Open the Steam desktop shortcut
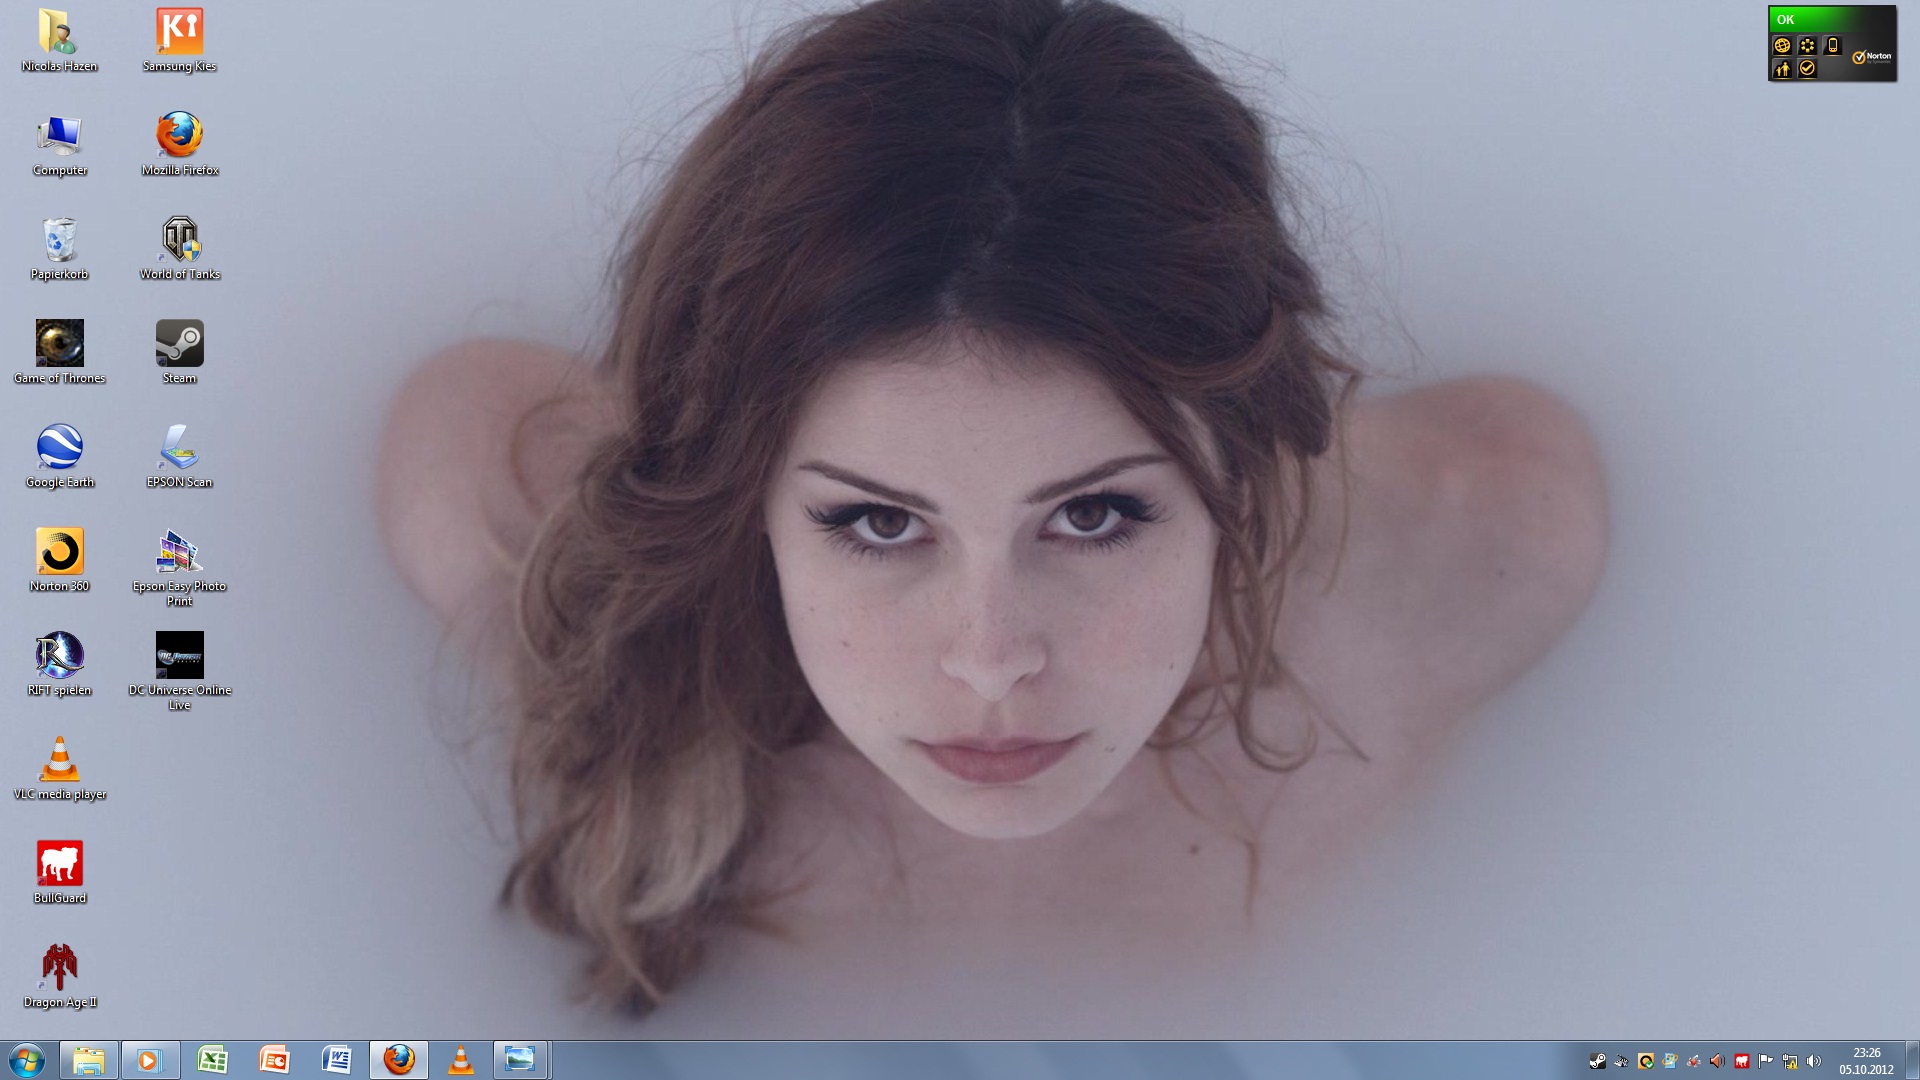The height and width of the screenshot is (1080, 1920). [180, 344]
